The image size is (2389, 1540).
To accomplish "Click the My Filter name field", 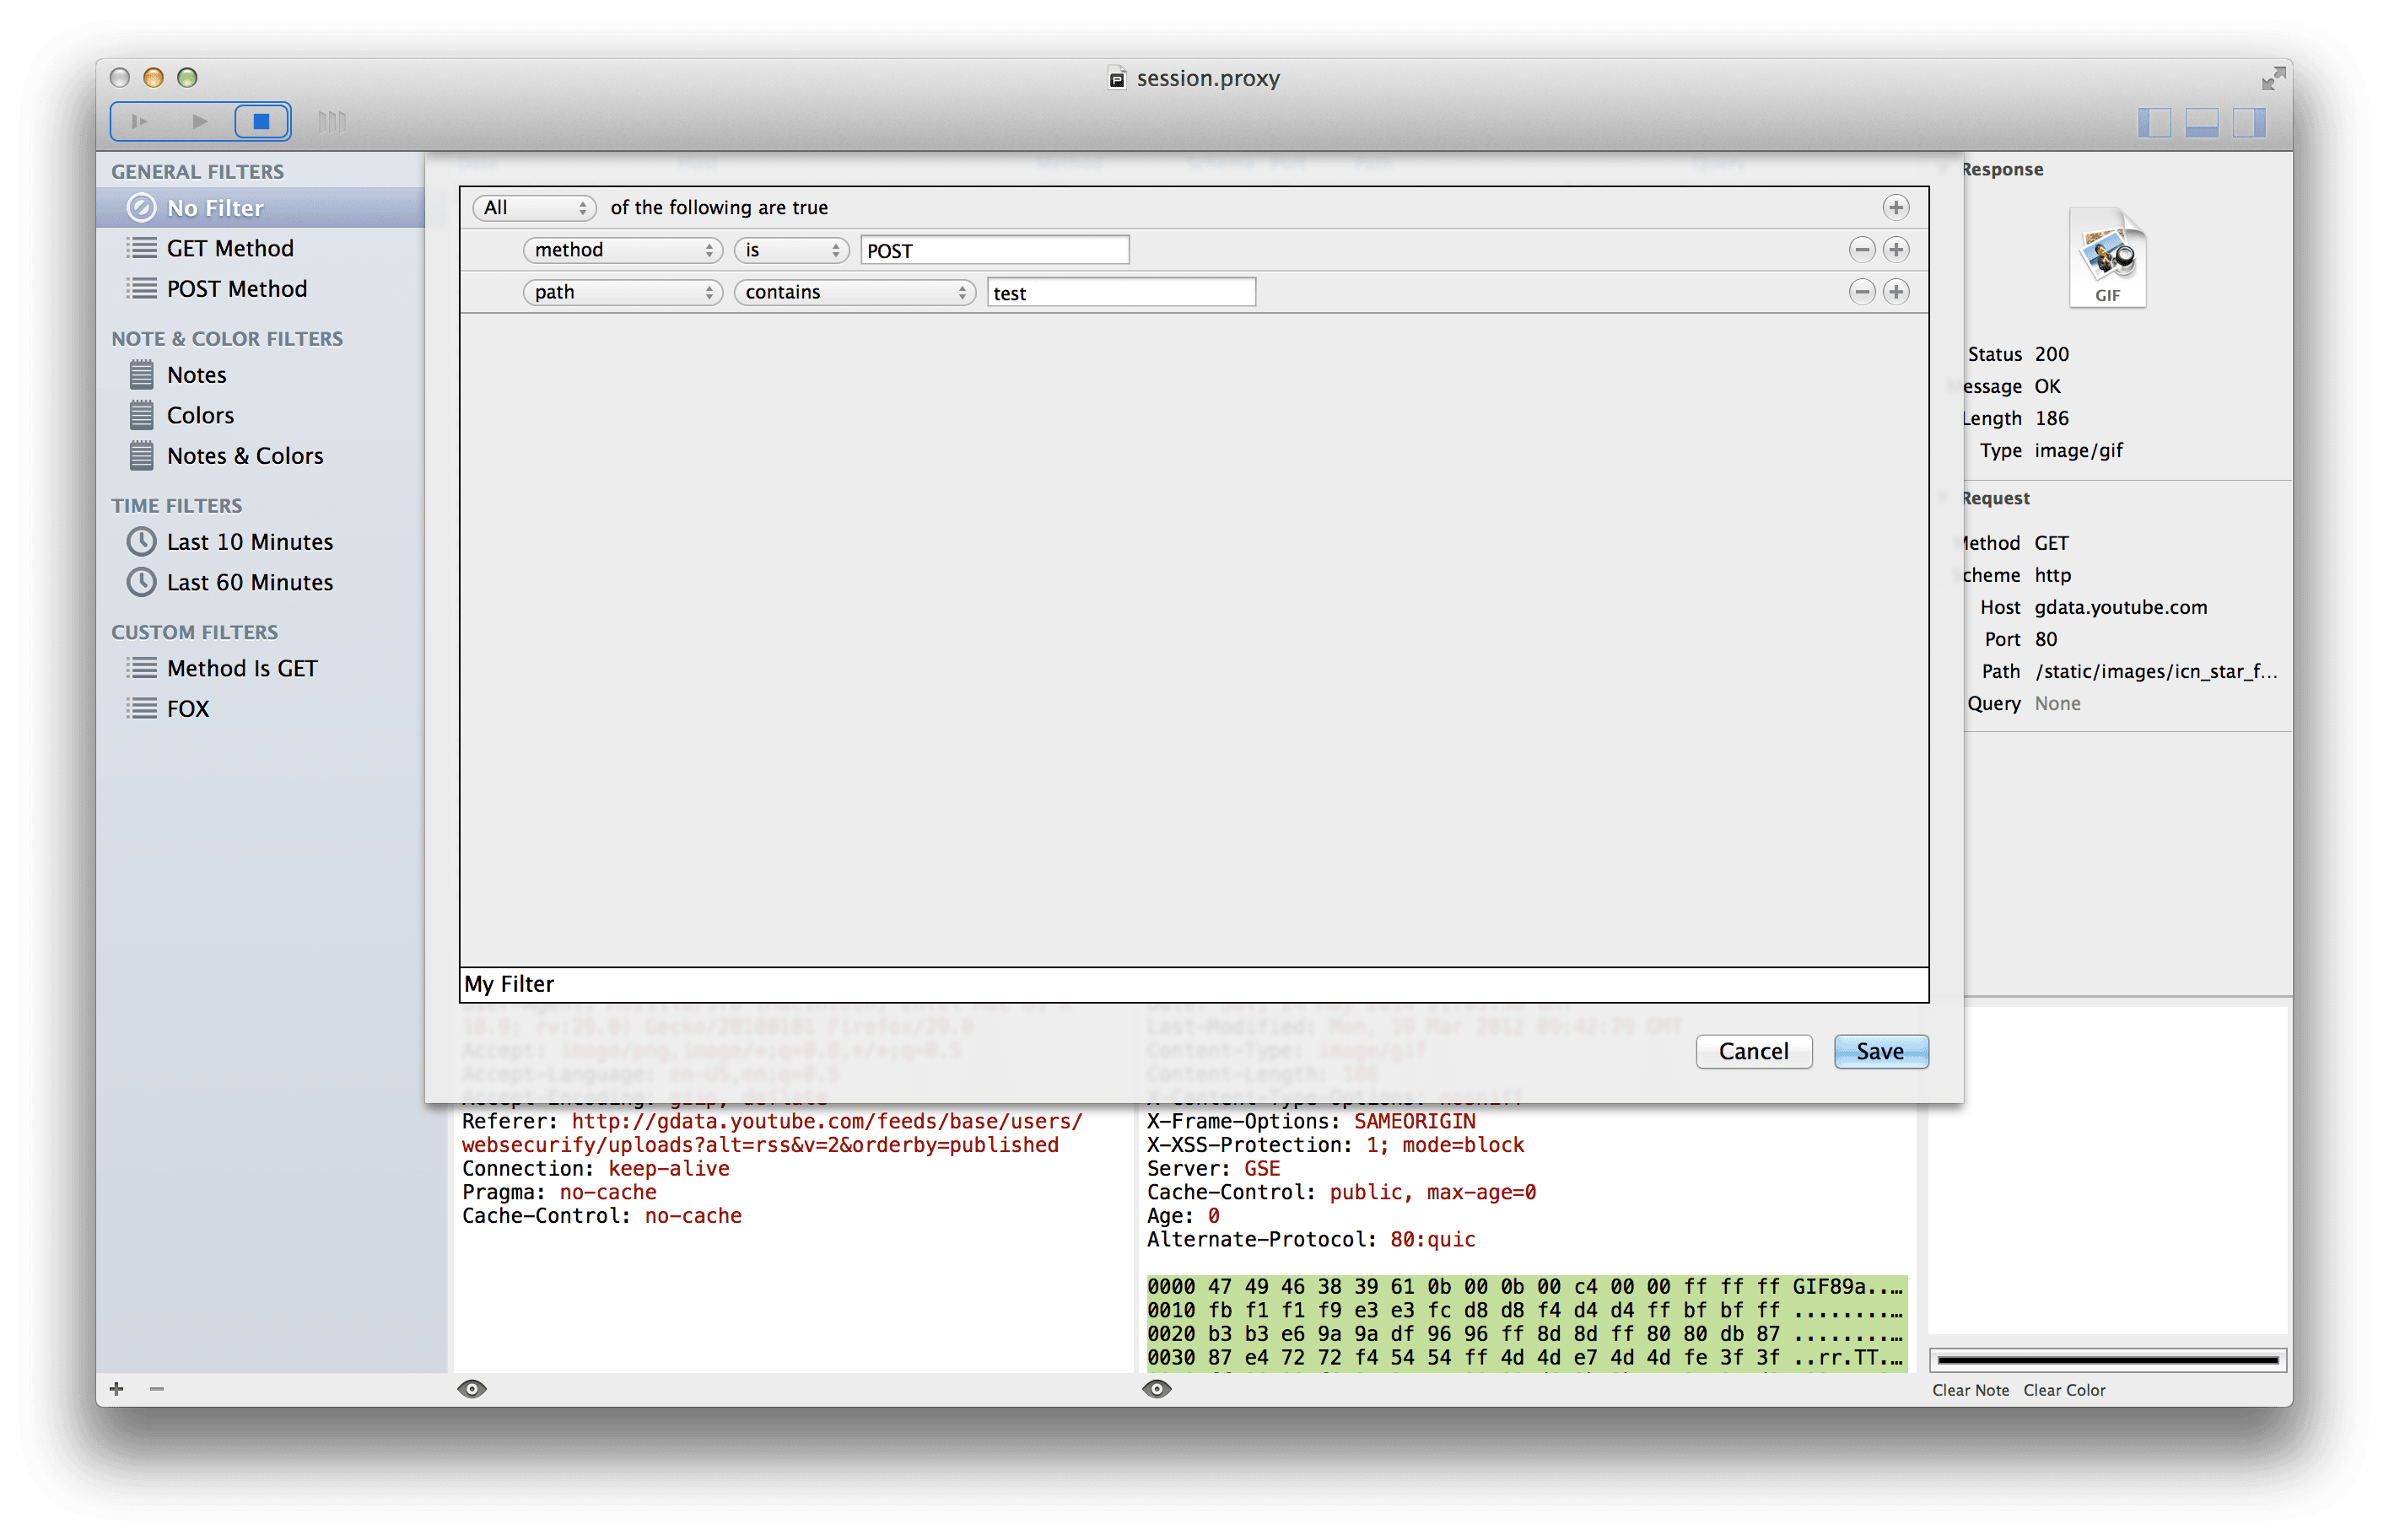I will [x=1194, y=984].
